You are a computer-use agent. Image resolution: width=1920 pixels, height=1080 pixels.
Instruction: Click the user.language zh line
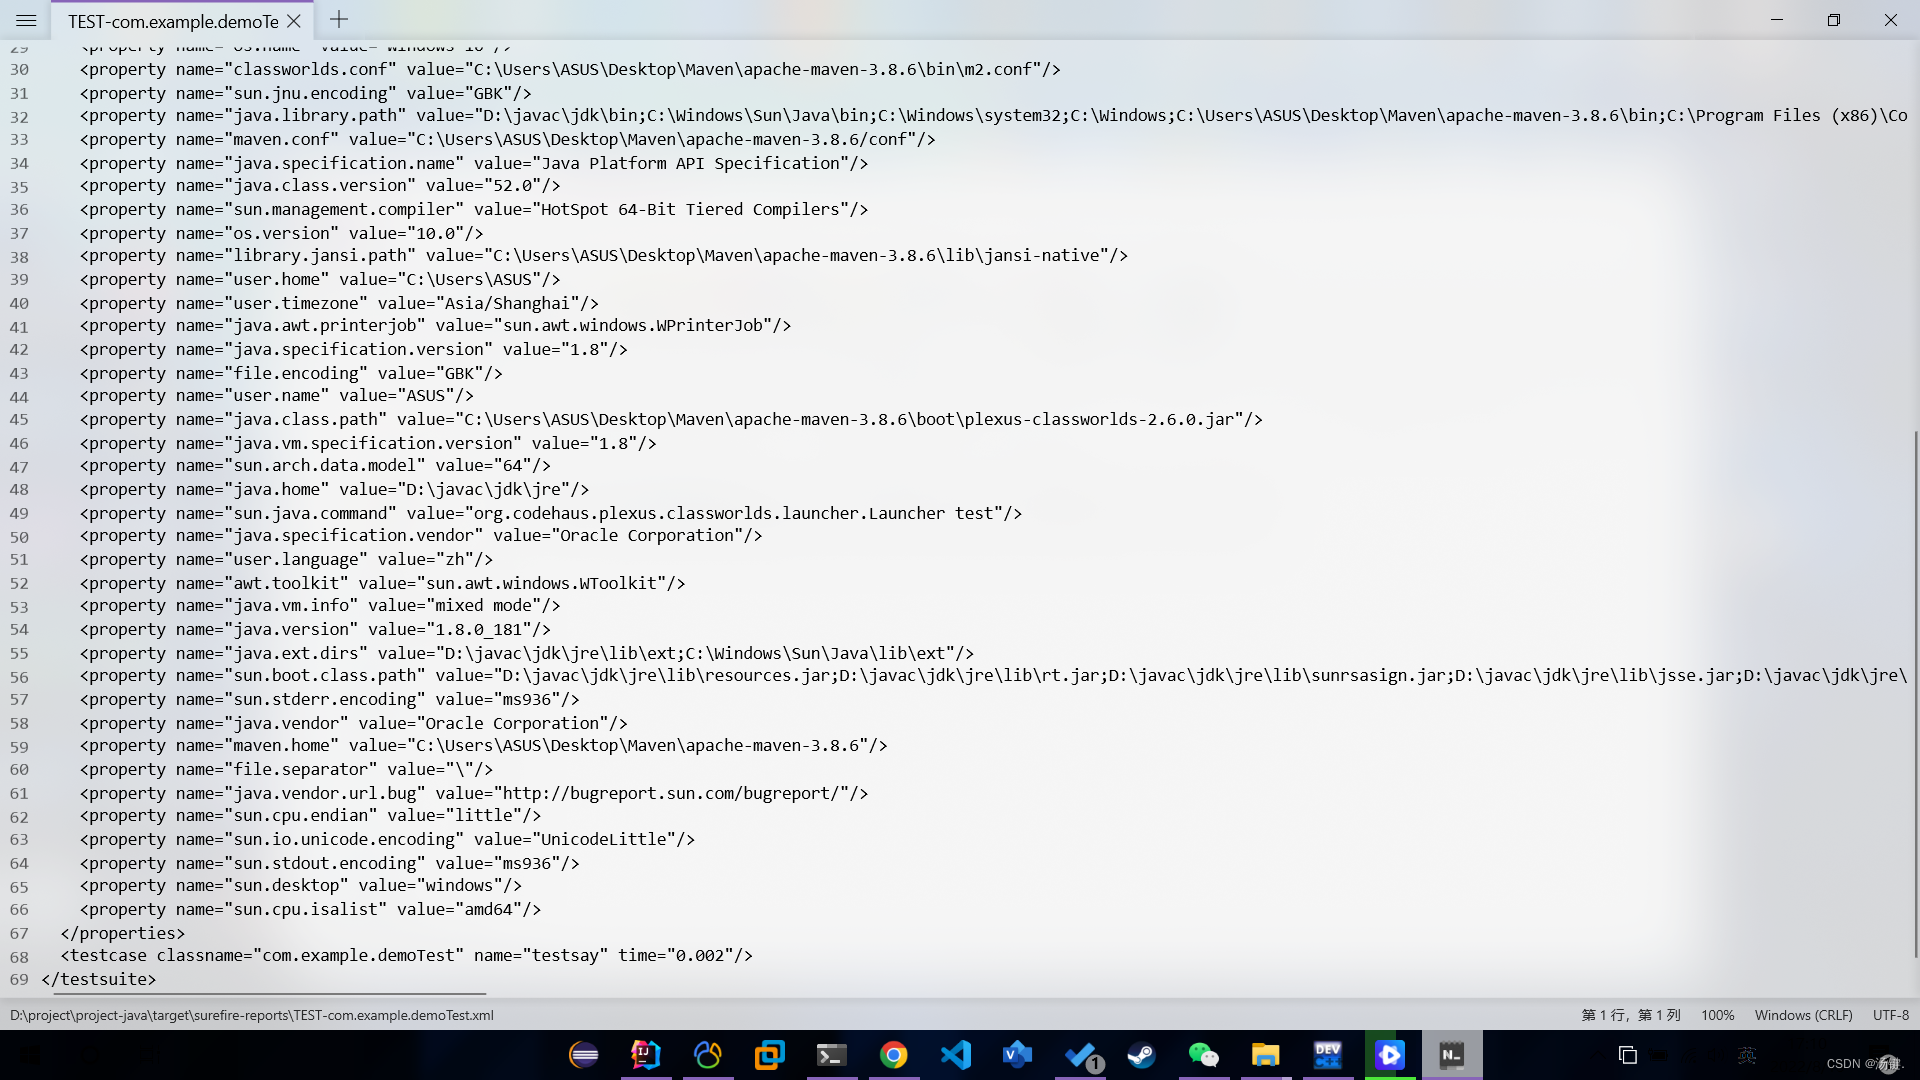pos(286,560)
